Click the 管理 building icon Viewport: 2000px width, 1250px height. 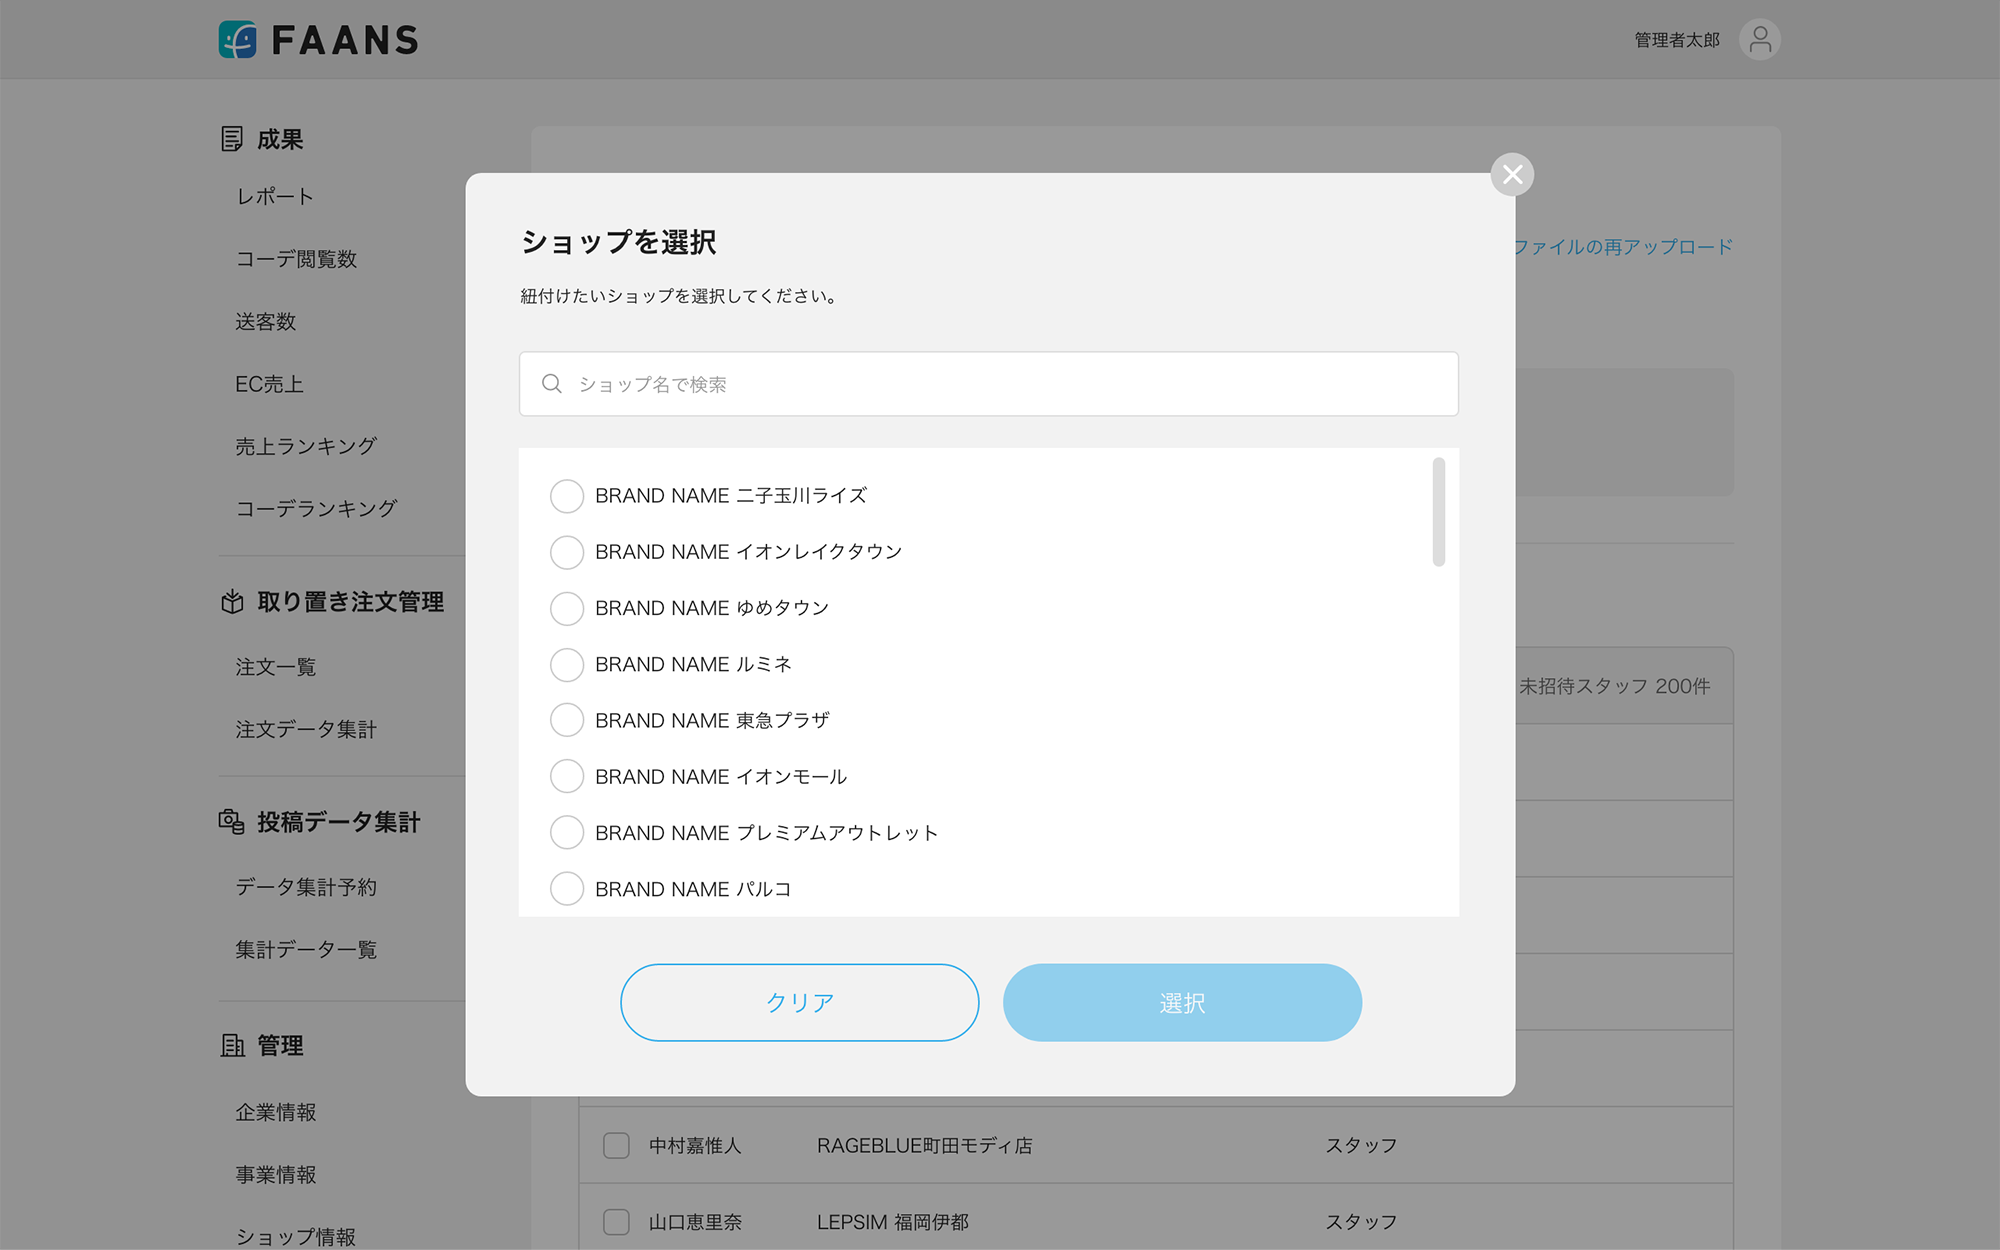point(232,1046)
